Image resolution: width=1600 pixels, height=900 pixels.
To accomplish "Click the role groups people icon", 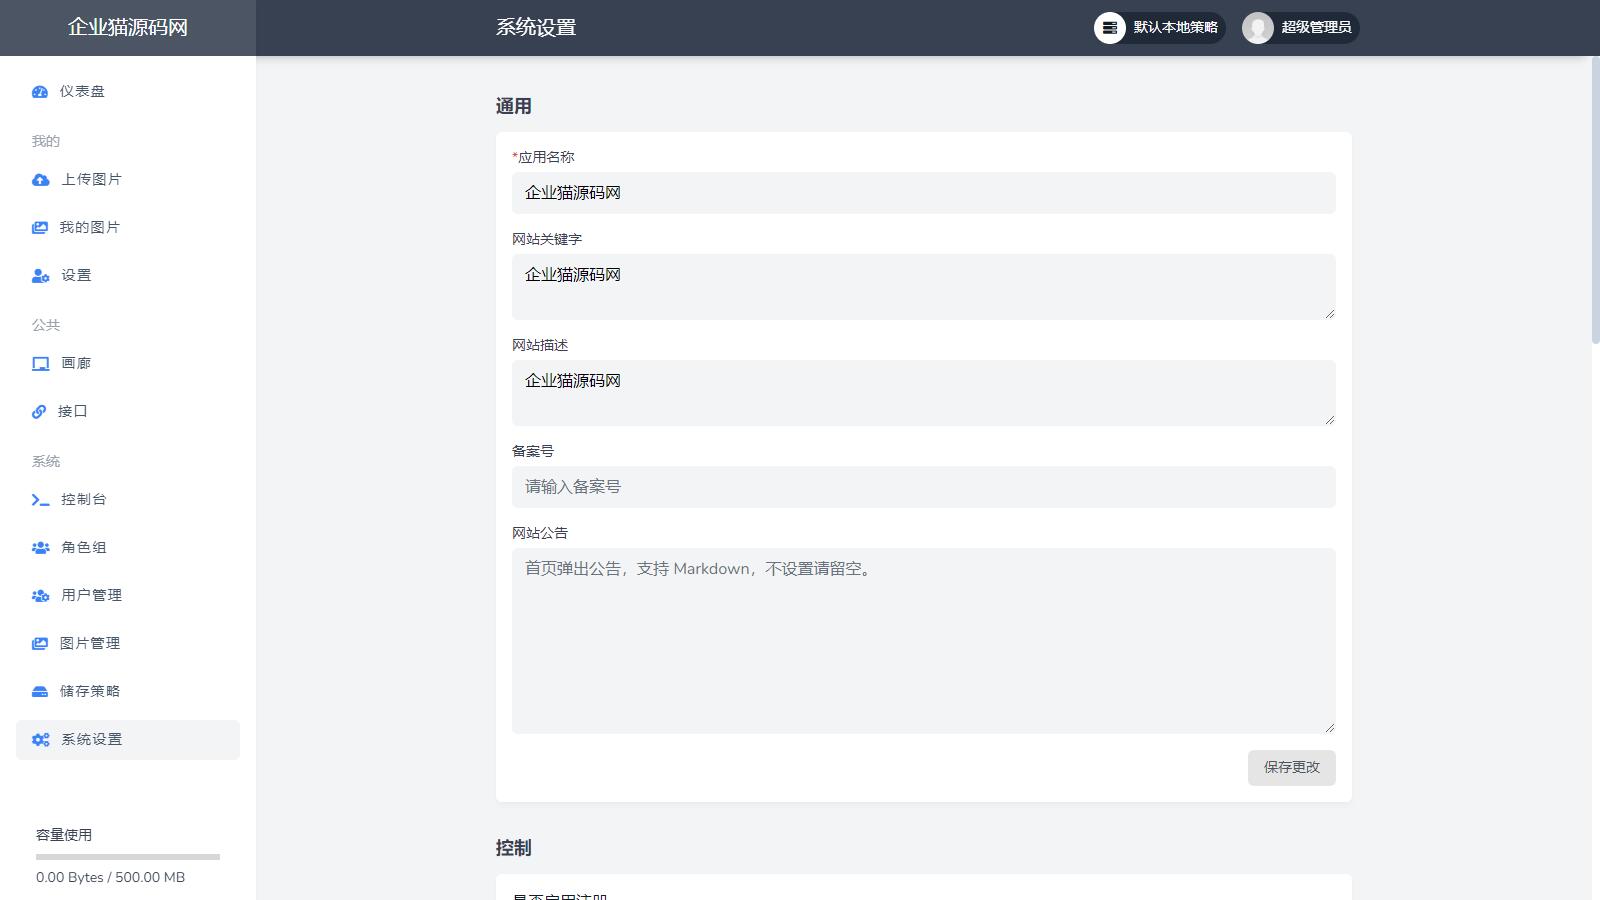I will [40, 548].
